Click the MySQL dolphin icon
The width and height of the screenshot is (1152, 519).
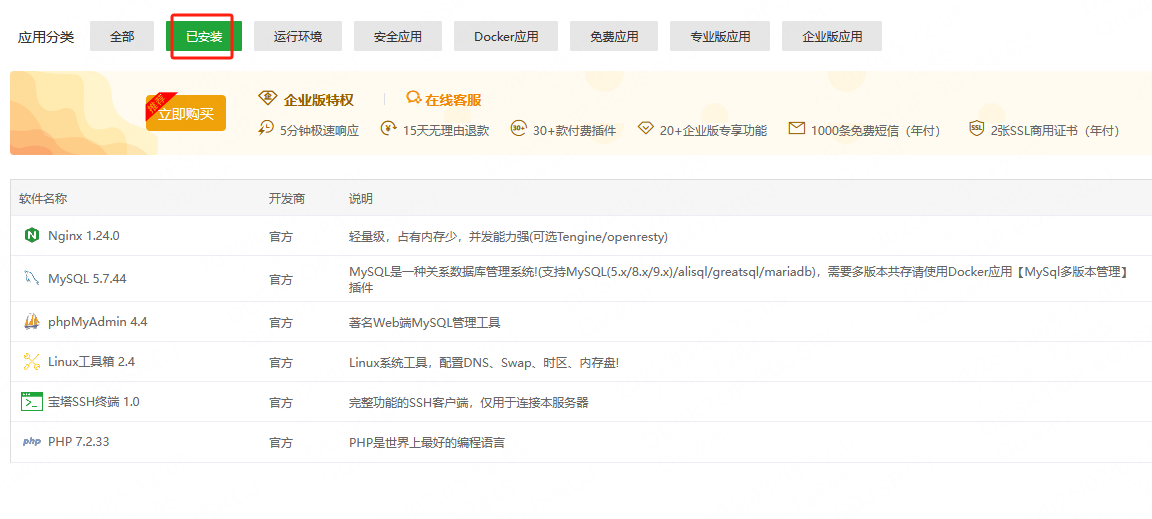tap(32, 278)
